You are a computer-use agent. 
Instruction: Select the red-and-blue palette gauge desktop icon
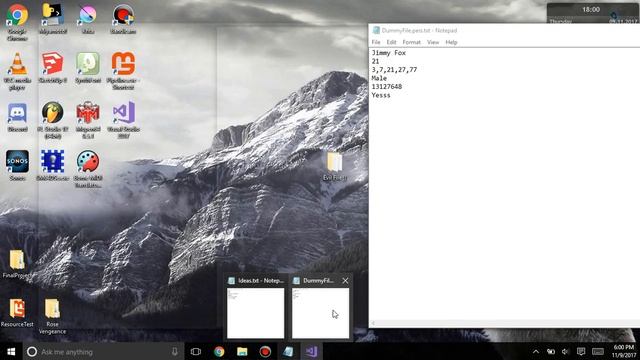[x=88, y=162]
